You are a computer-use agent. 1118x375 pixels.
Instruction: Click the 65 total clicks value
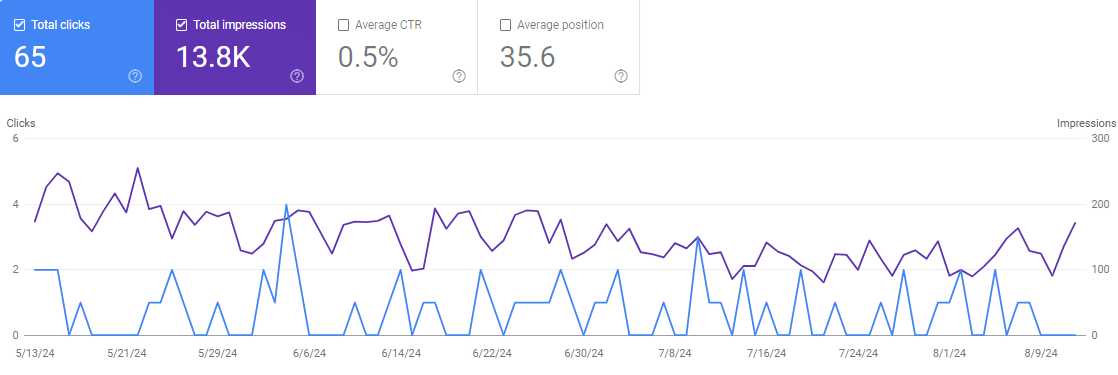pyautogui.click(x=30, y=57)
